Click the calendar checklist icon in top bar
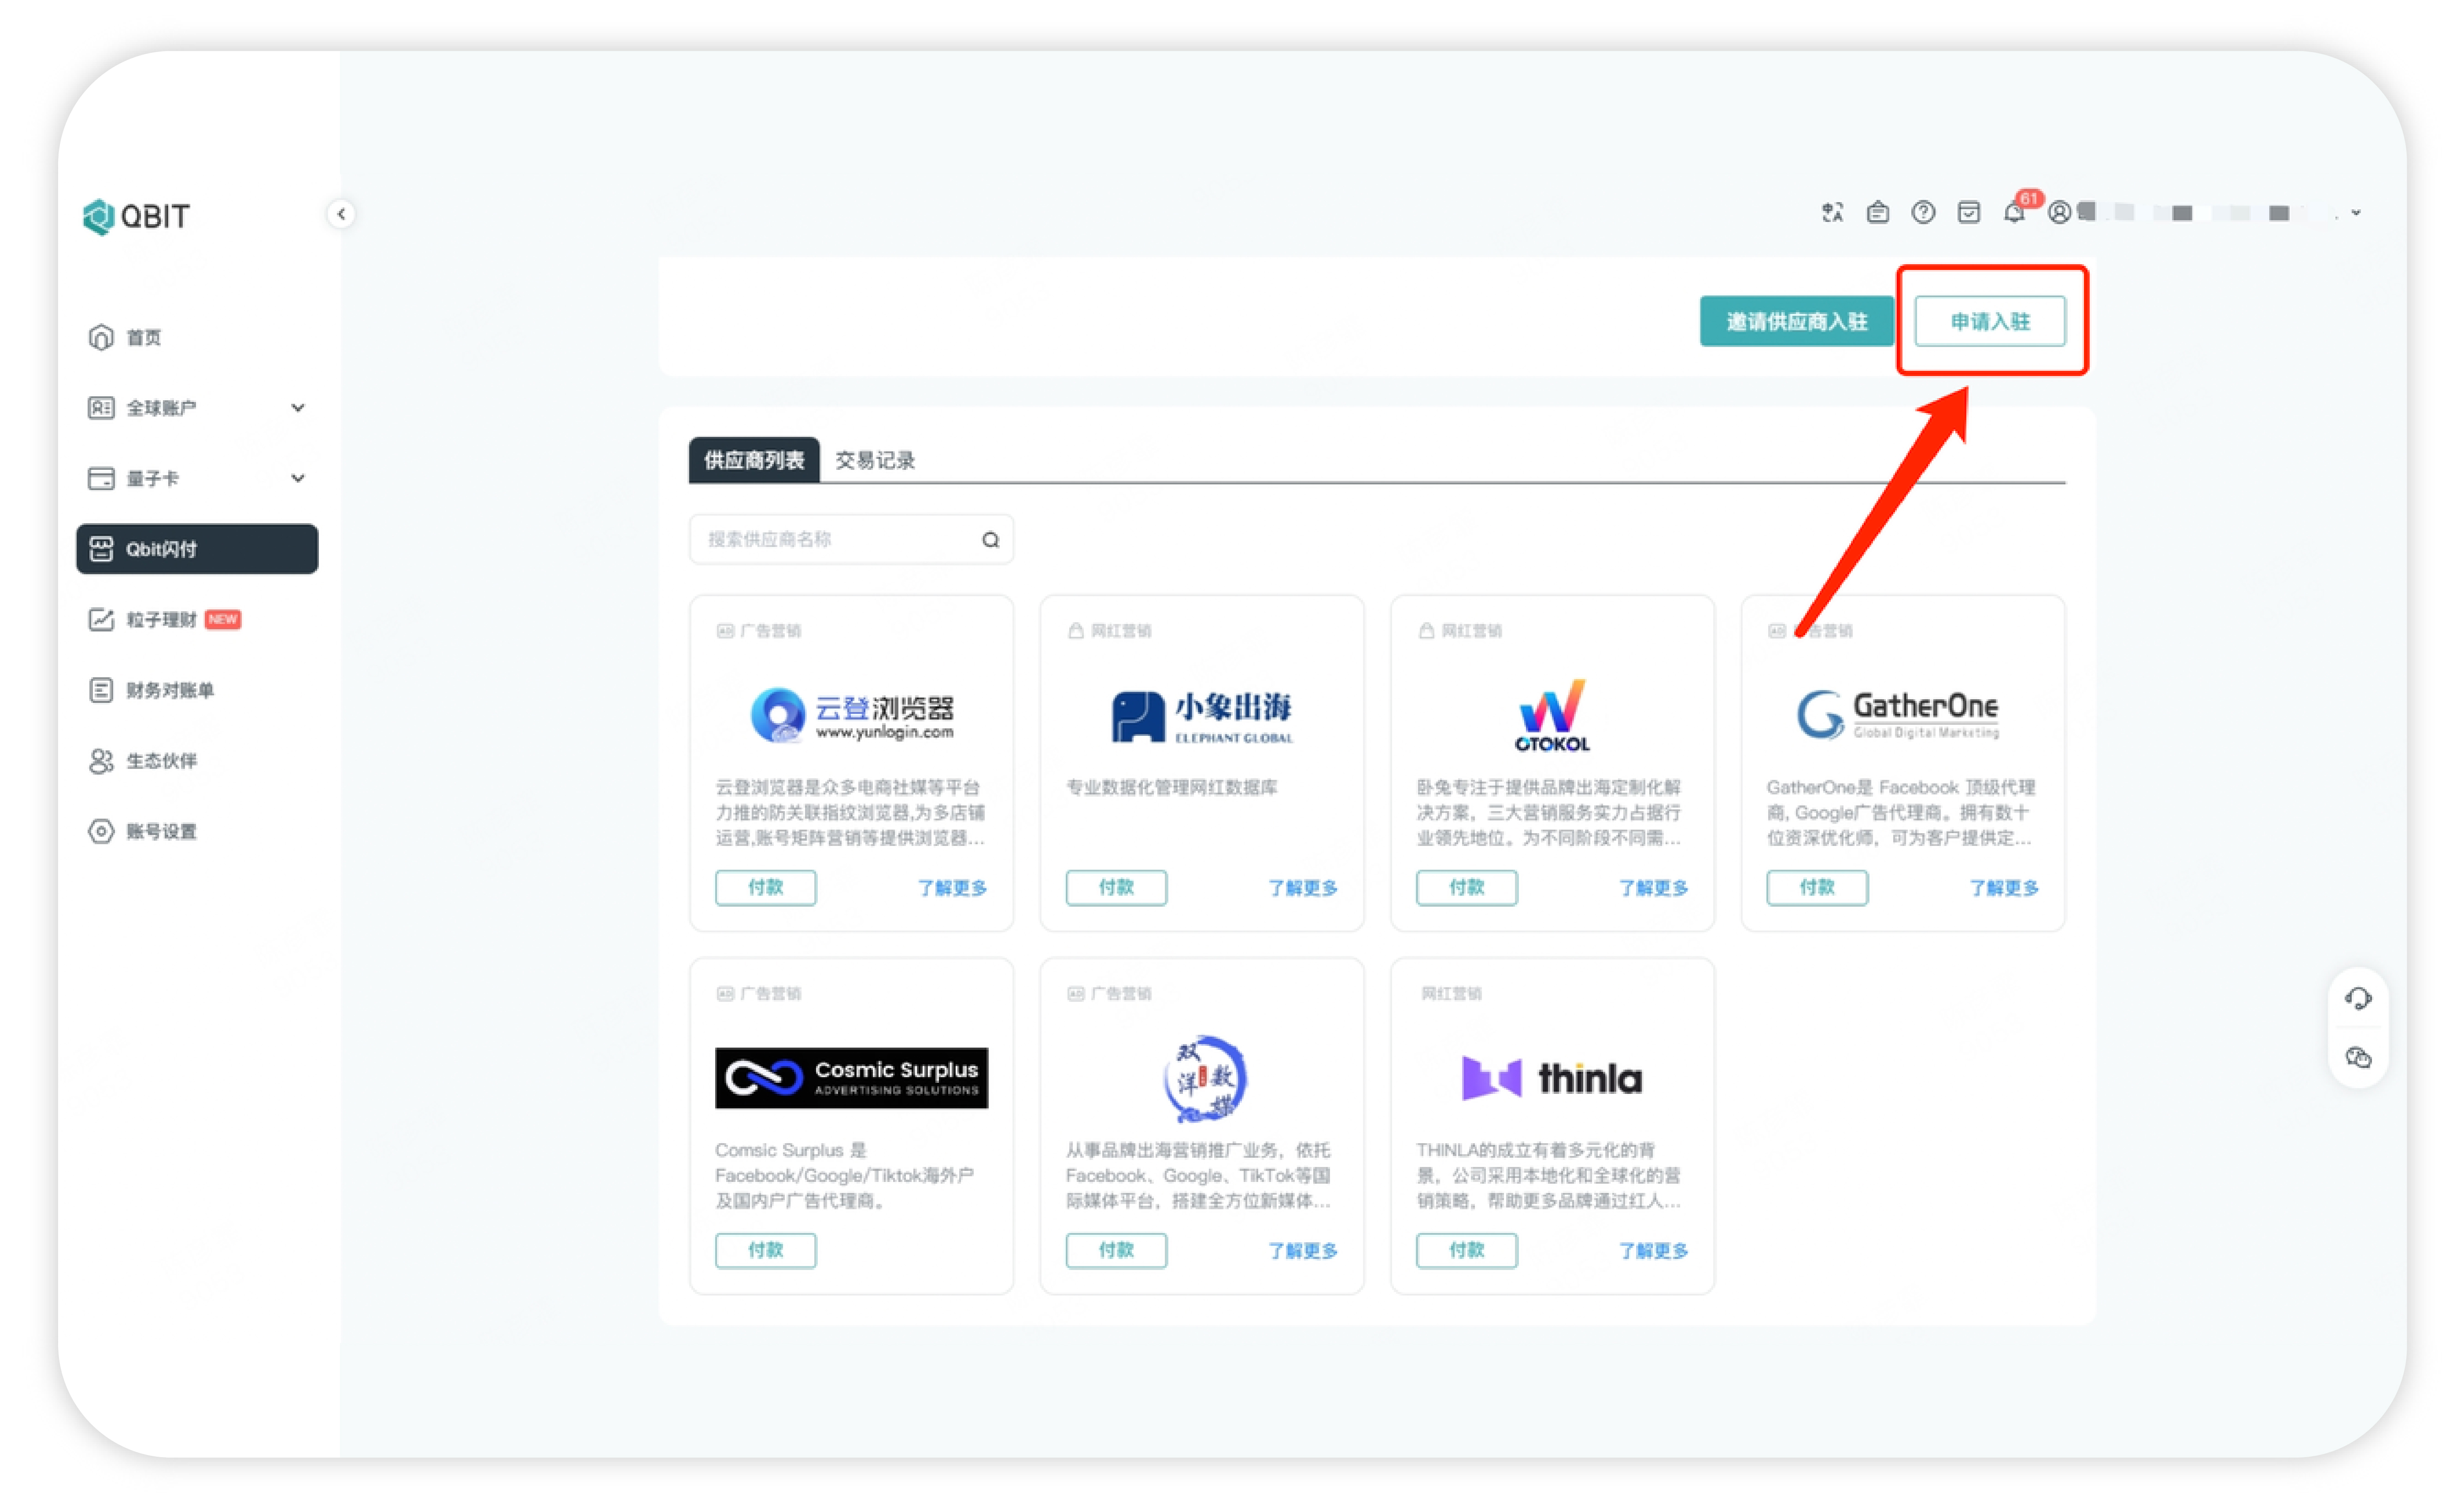 [x=1969, y=212]
